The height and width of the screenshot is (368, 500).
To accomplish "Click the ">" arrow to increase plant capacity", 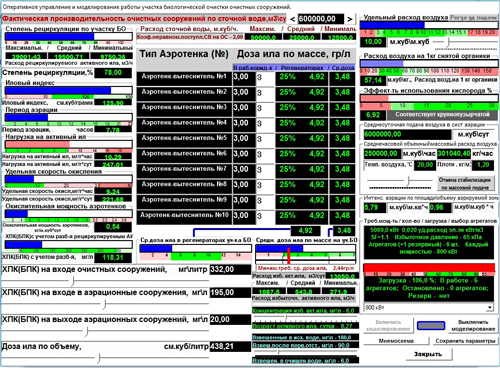I will [350, 19].
